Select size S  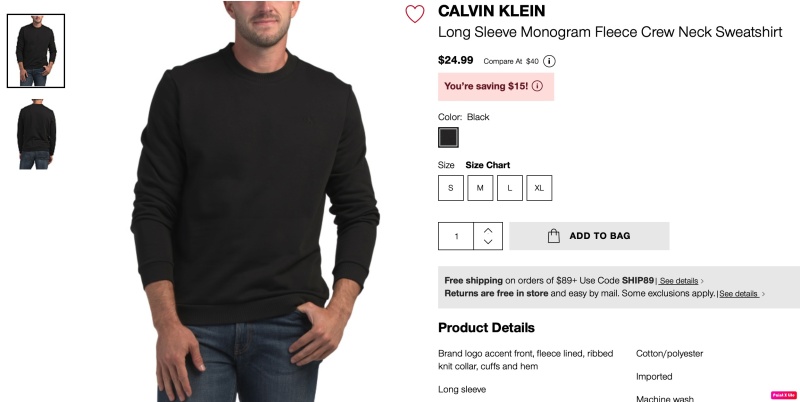click(x=451, y=188)
